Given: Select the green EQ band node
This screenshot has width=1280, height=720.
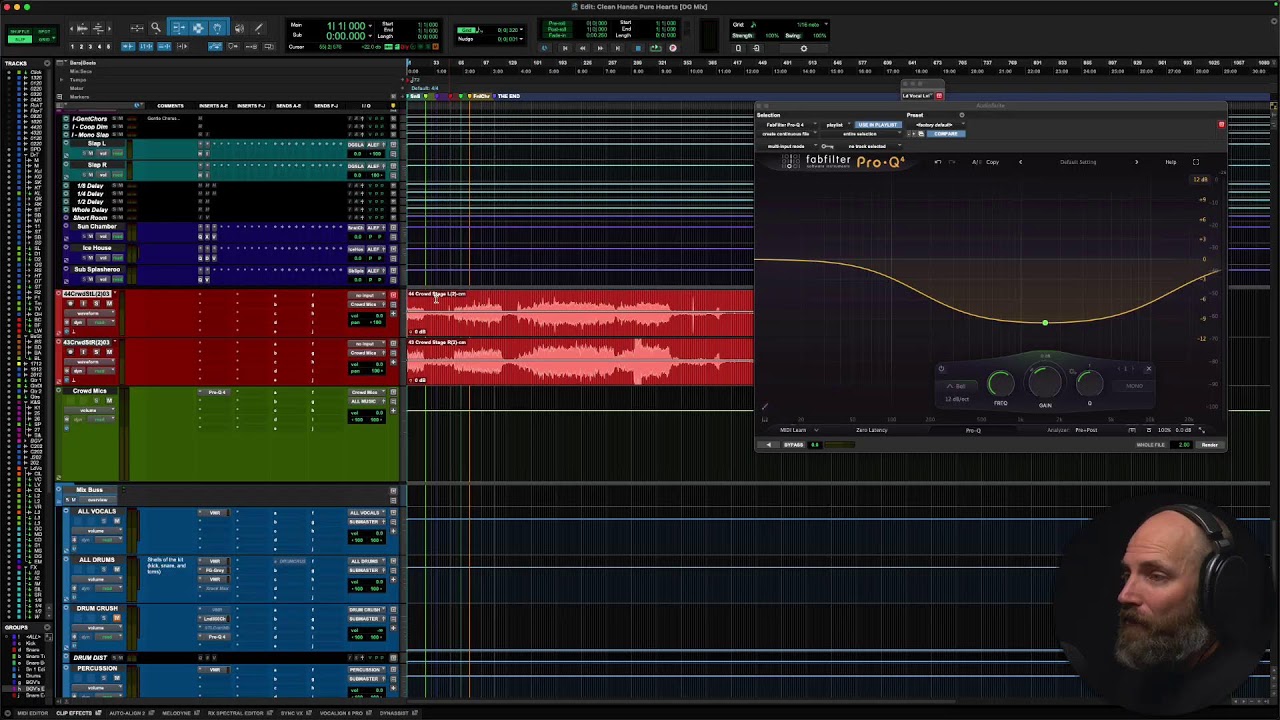Looking at the screenshot, I should click(1045, 323).
